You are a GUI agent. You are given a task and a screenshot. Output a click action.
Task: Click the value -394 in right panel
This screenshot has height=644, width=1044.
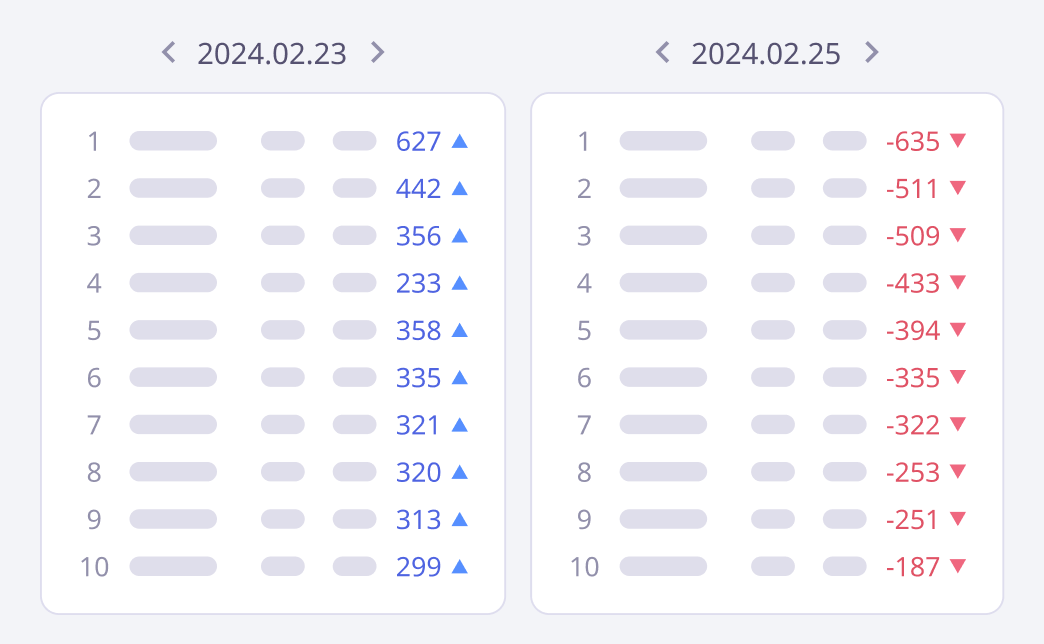[x=913, y=331]
